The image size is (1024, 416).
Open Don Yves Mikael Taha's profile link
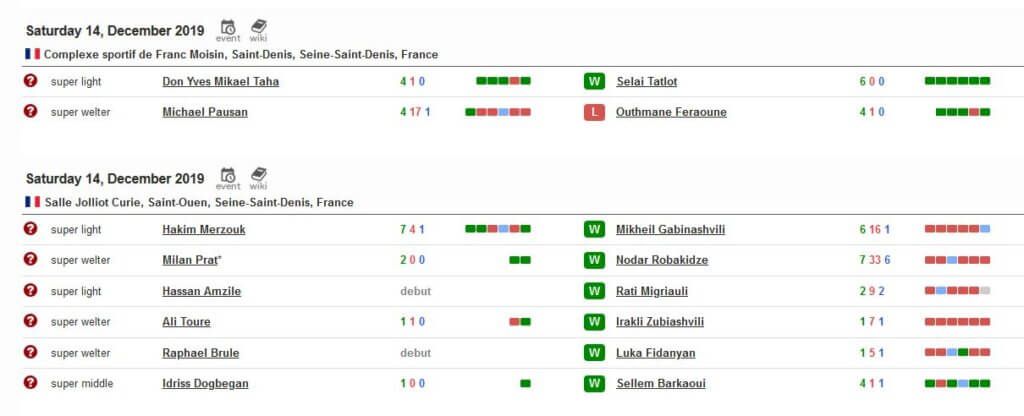[221, 82]
